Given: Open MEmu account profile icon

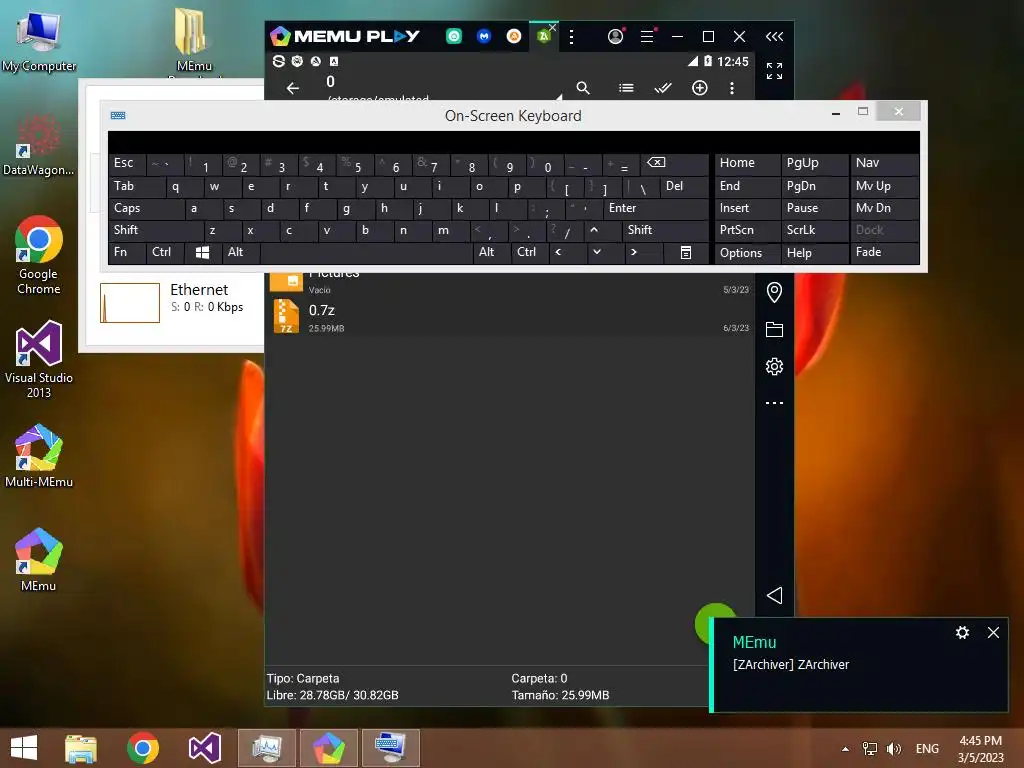Looking at the screenshot, I should (x=615, y=36).
